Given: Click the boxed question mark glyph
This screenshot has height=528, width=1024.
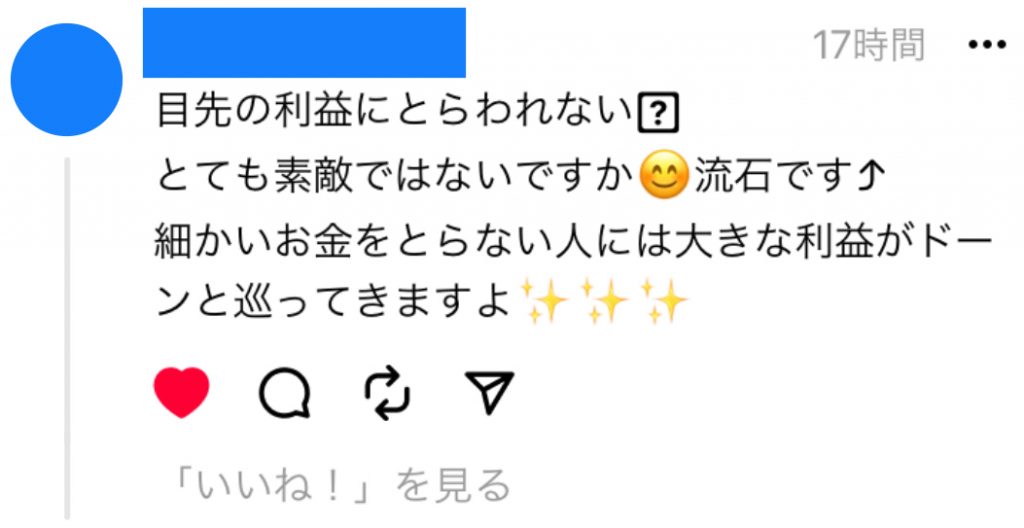Looking at the screenshot, I should pos(658,114).
